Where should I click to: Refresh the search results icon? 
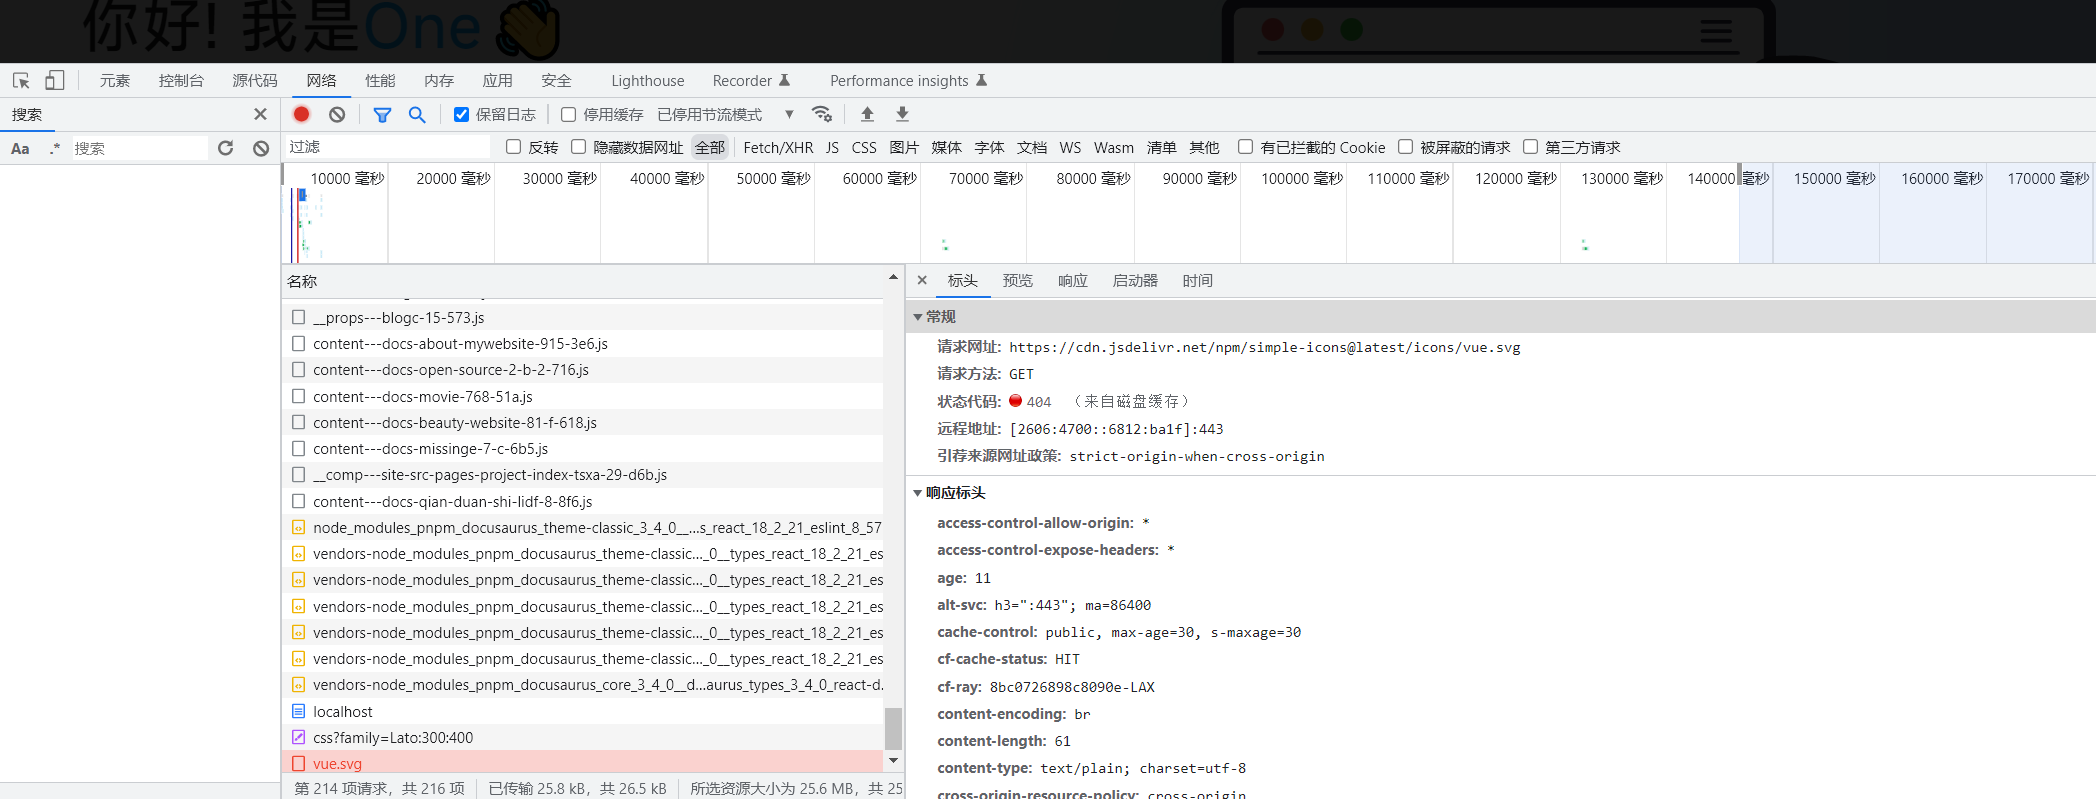click(x=225, y=148)
